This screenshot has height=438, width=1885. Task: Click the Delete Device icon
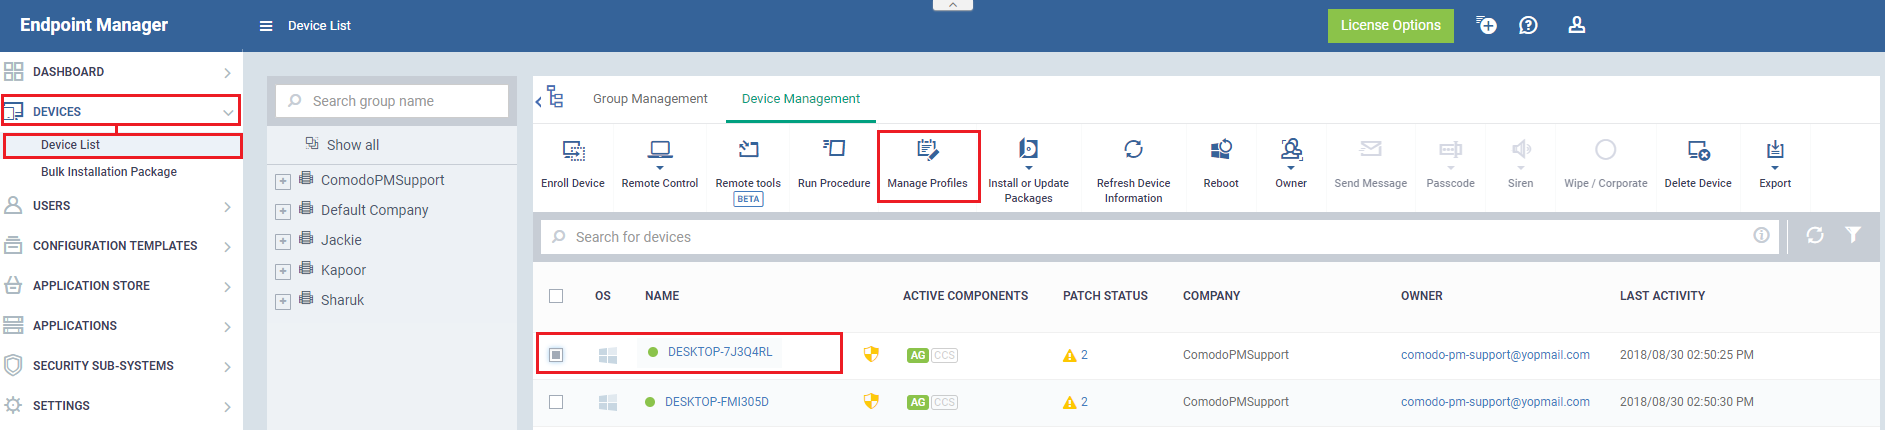pyautogui.click(x=1698, y=150)
